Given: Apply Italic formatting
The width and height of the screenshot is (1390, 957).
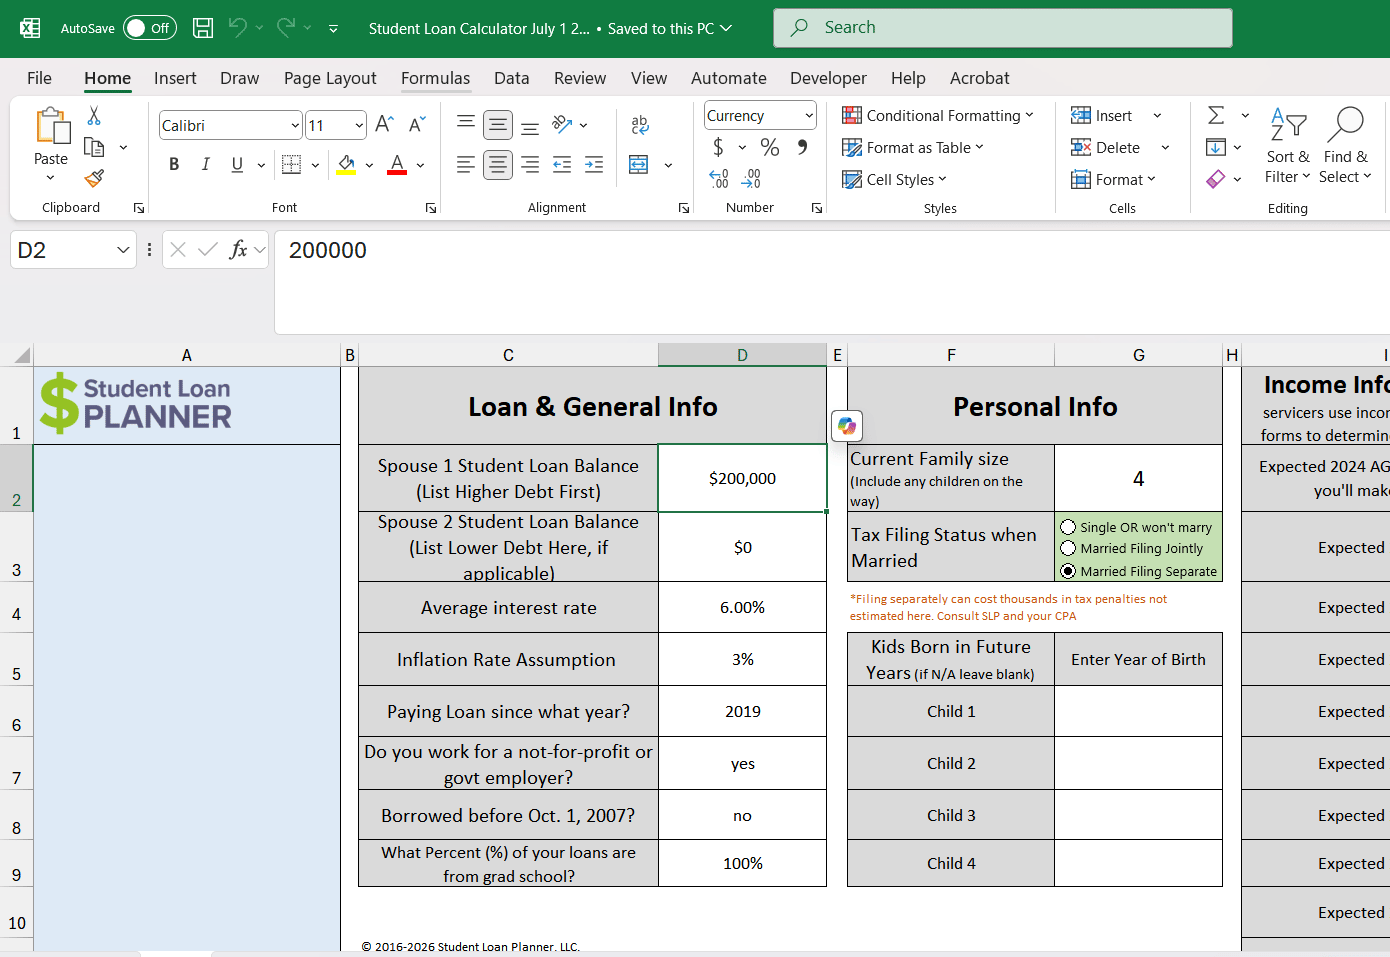Looking at the screenshot, I should coord(205,165).
